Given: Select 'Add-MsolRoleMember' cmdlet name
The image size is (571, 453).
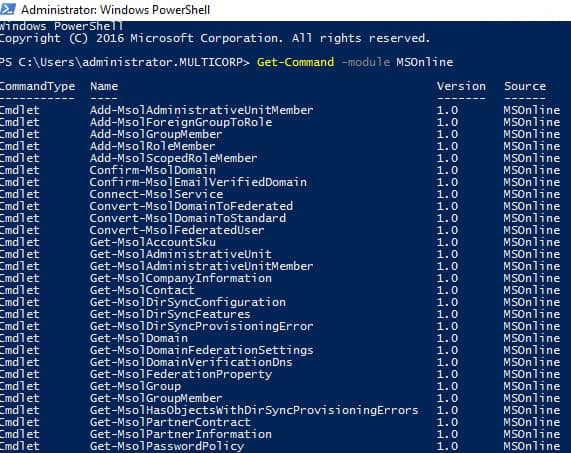Looking at the screenshot, I should coord(153,146).
